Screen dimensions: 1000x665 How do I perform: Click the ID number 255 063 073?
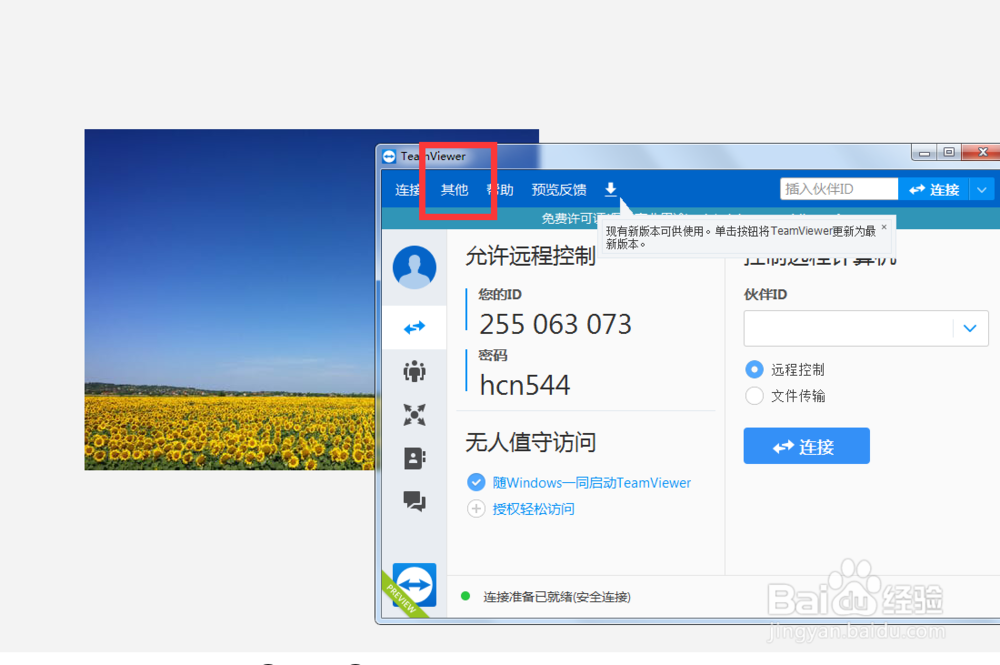coord(555,325)
